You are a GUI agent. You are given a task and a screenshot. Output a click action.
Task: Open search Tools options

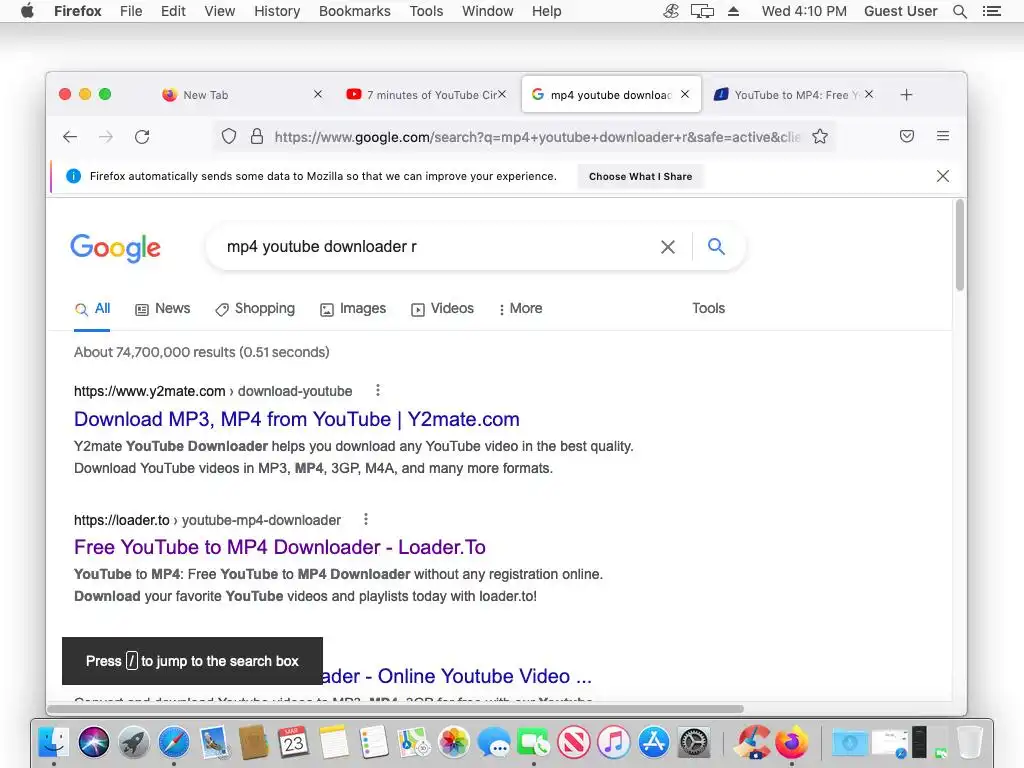tap(709, 308)
